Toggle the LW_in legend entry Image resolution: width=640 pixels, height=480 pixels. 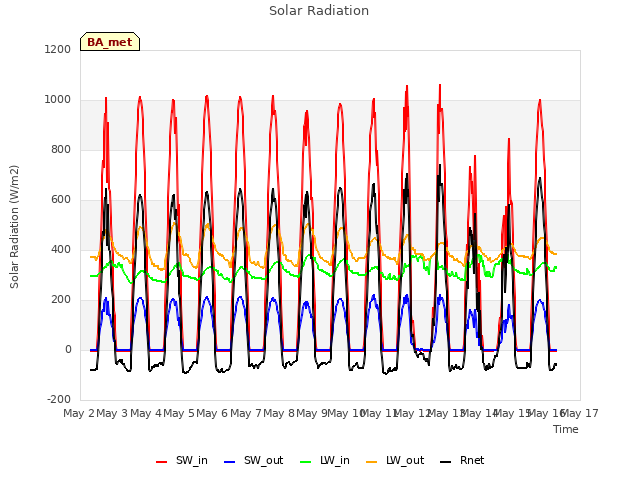[325, 460]
